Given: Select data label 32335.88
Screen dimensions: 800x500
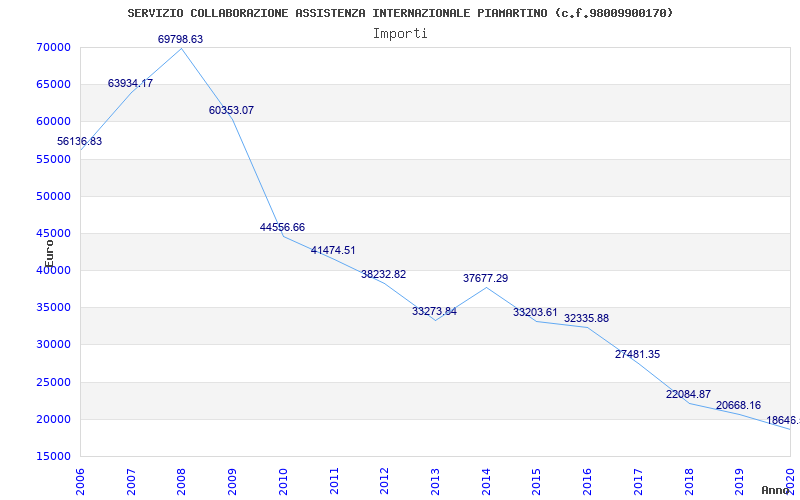Looking at the screenshot, I should tap(586, 318).
